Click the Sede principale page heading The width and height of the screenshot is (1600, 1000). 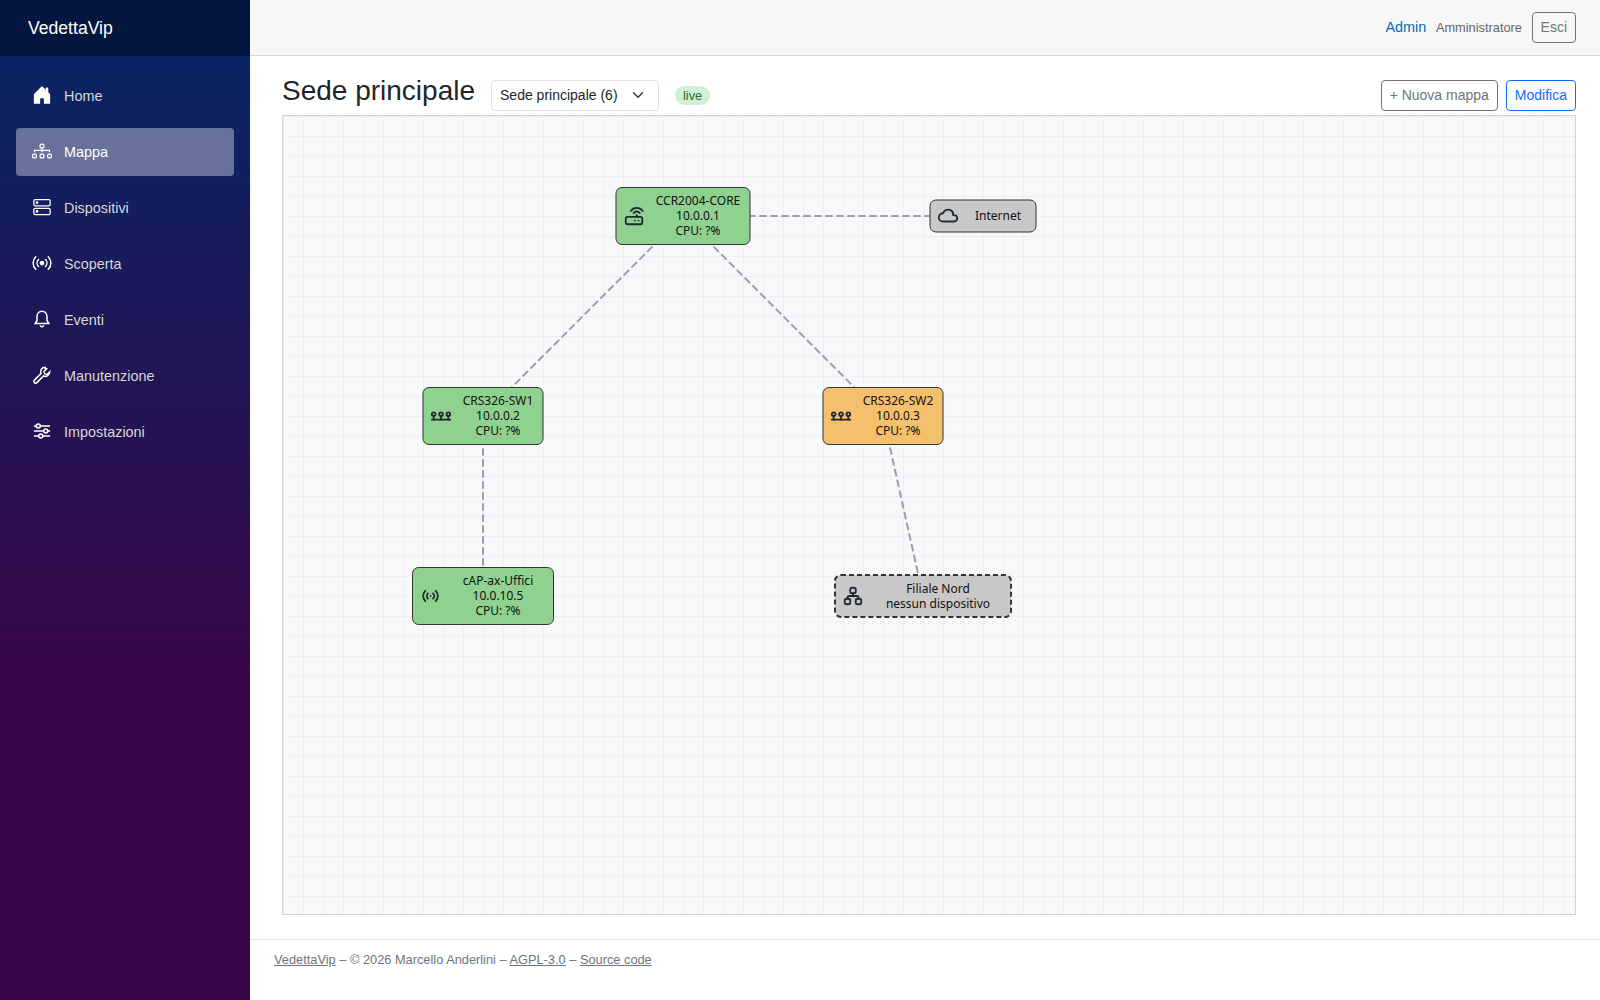tap(378, 91)
